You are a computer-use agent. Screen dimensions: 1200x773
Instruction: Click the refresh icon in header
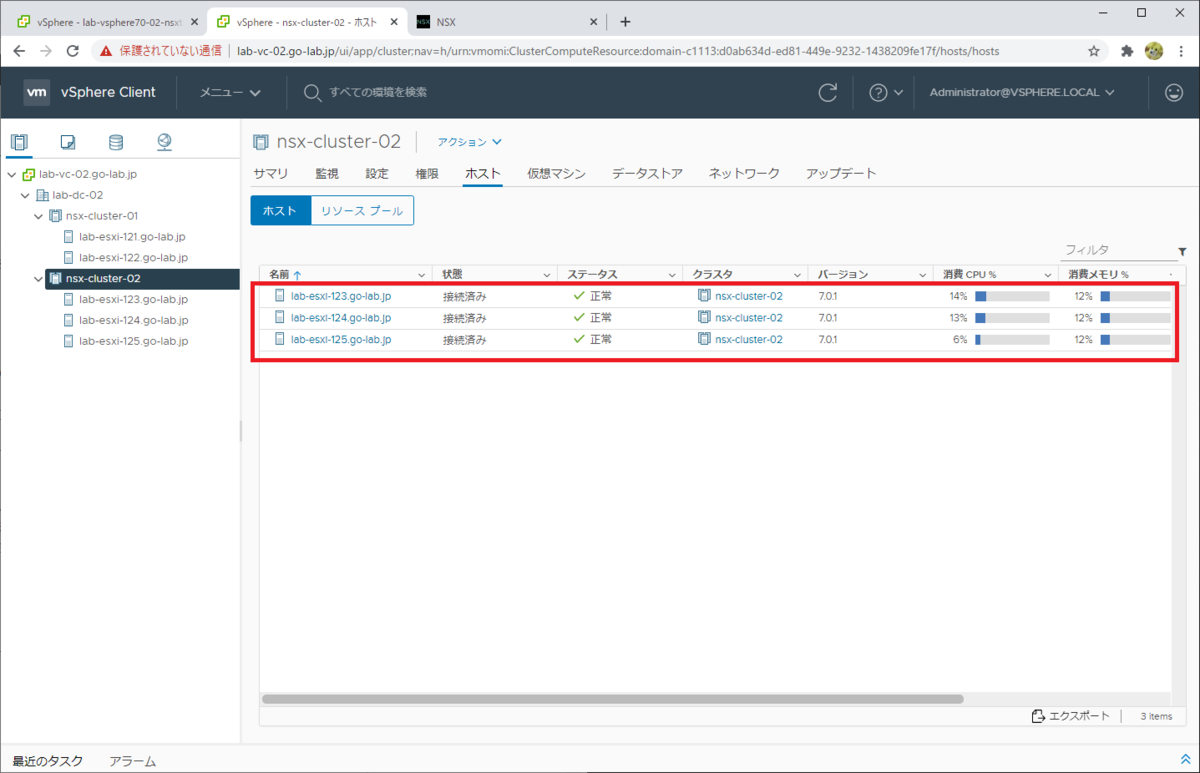pyautogui.click(x=828, y=92)
